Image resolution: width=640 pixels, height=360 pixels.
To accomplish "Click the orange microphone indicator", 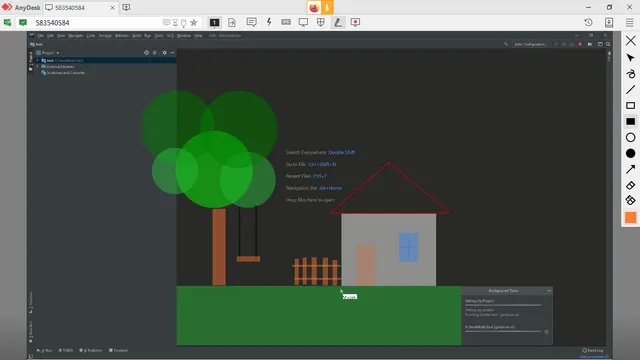I will (327, 7).
